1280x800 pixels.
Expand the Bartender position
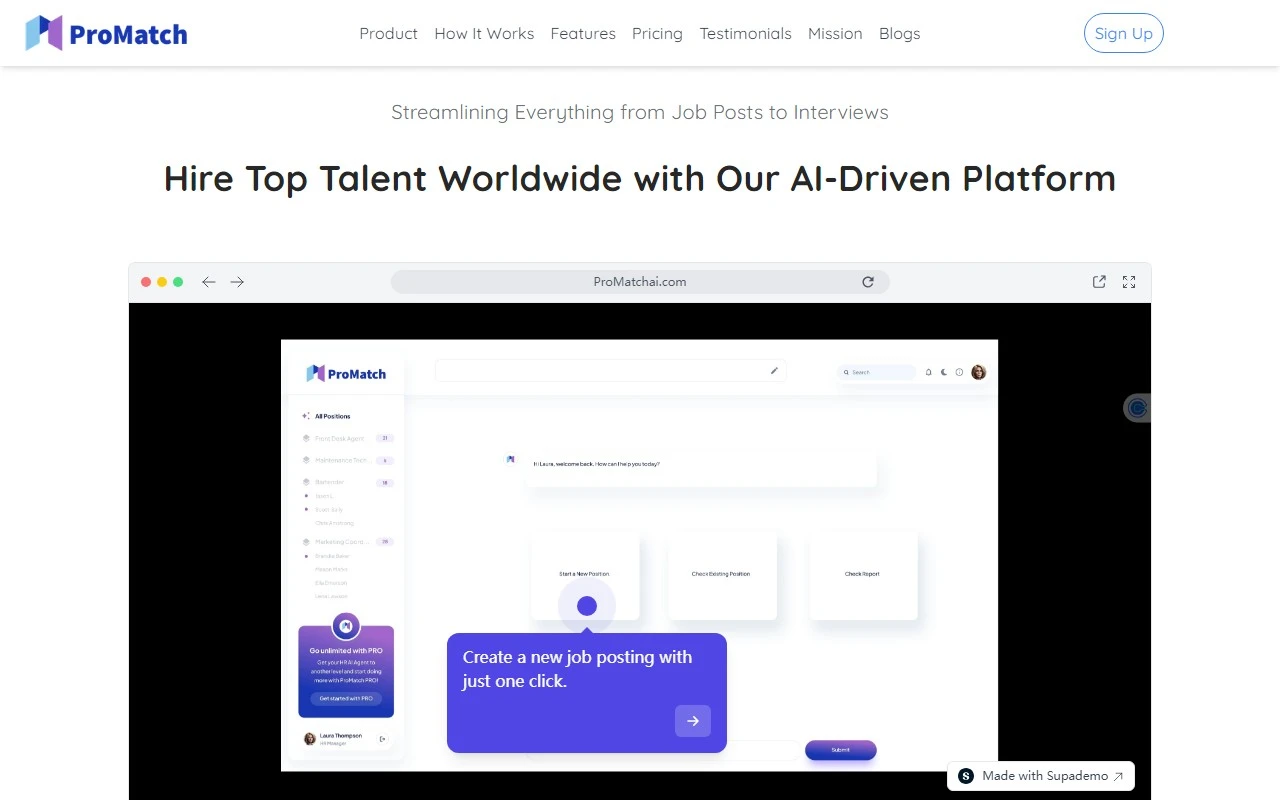pos(347,482)
